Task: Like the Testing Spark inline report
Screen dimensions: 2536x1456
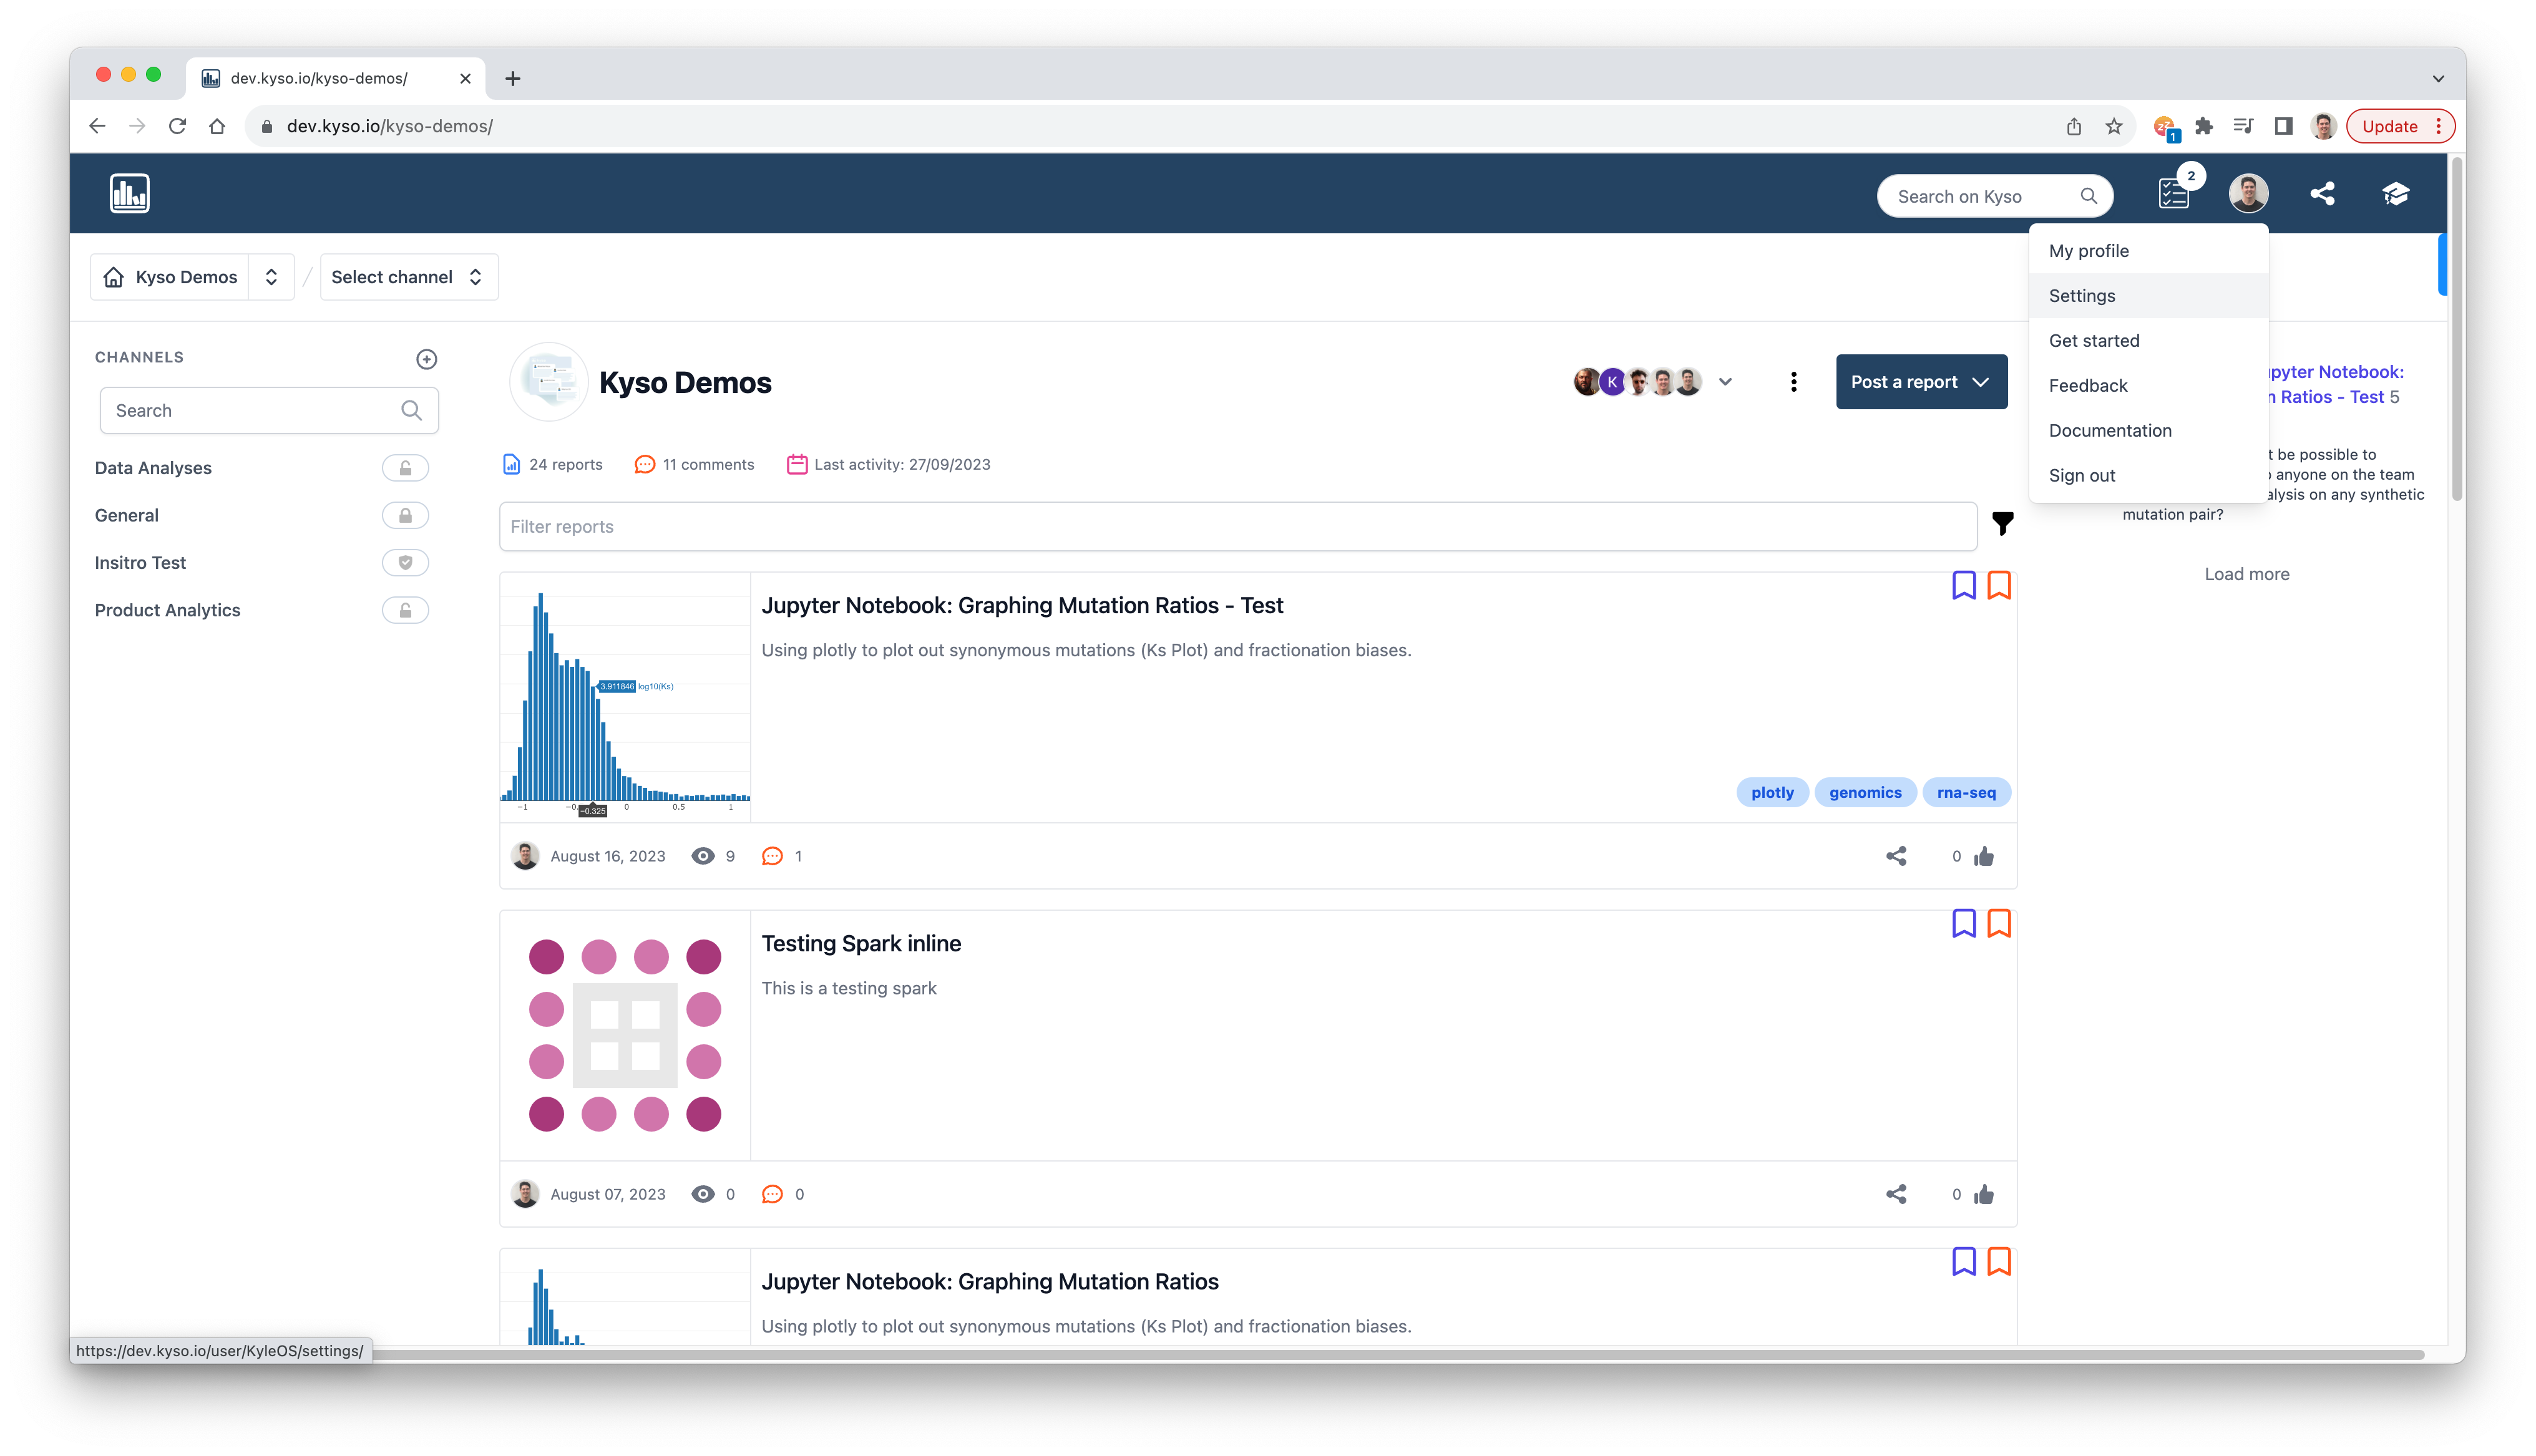Action: click(1984, 1194)
